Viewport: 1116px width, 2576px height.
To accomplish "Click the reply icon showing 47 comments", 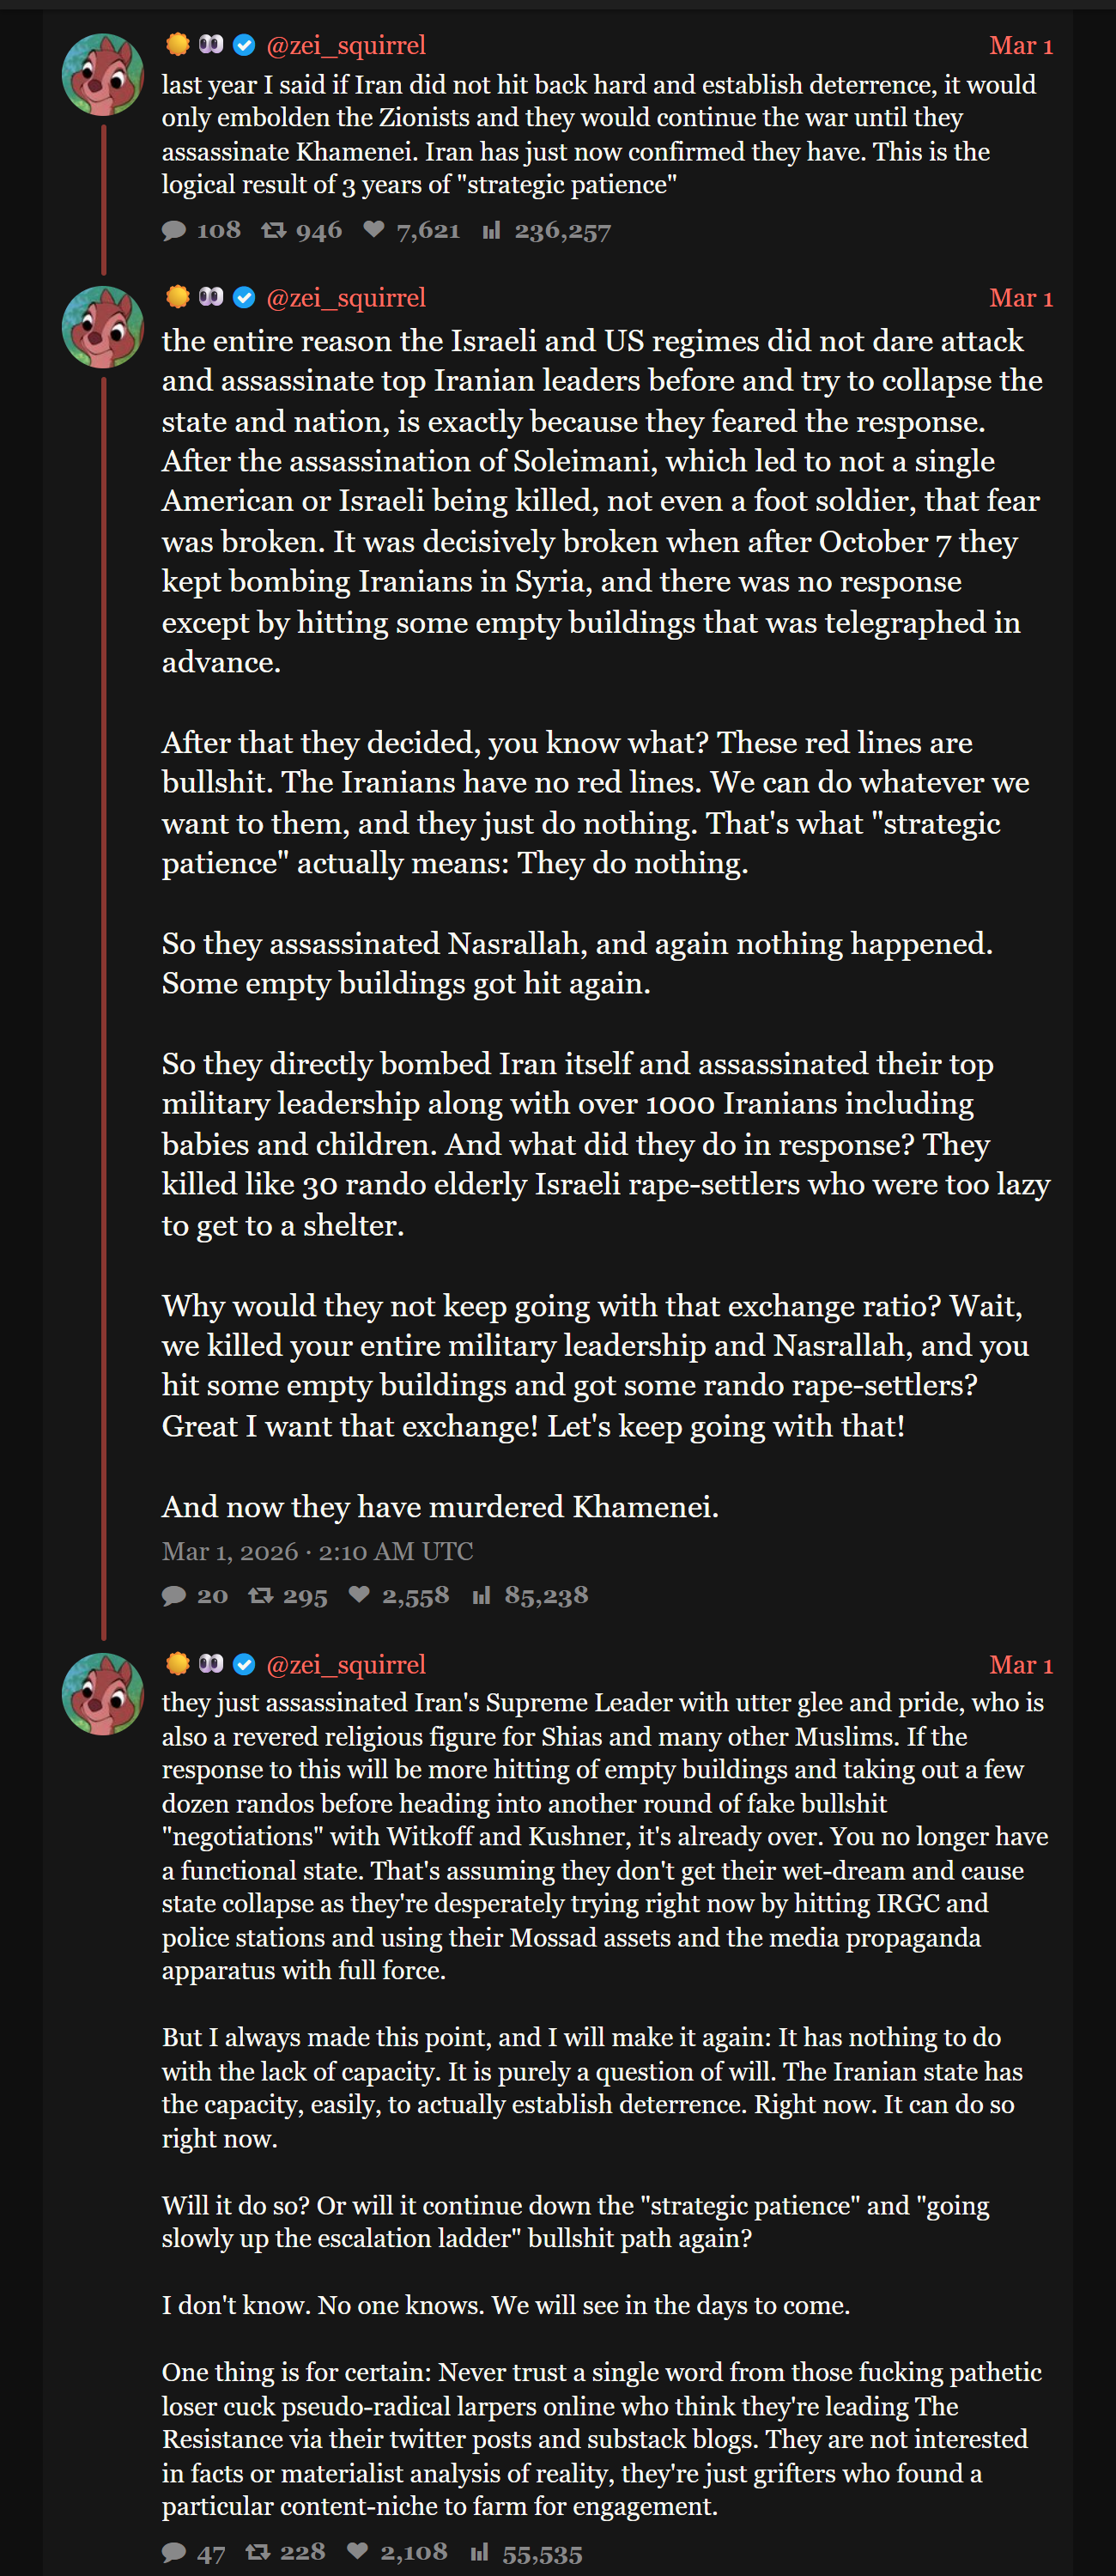I will click(x=174, y=2552).
